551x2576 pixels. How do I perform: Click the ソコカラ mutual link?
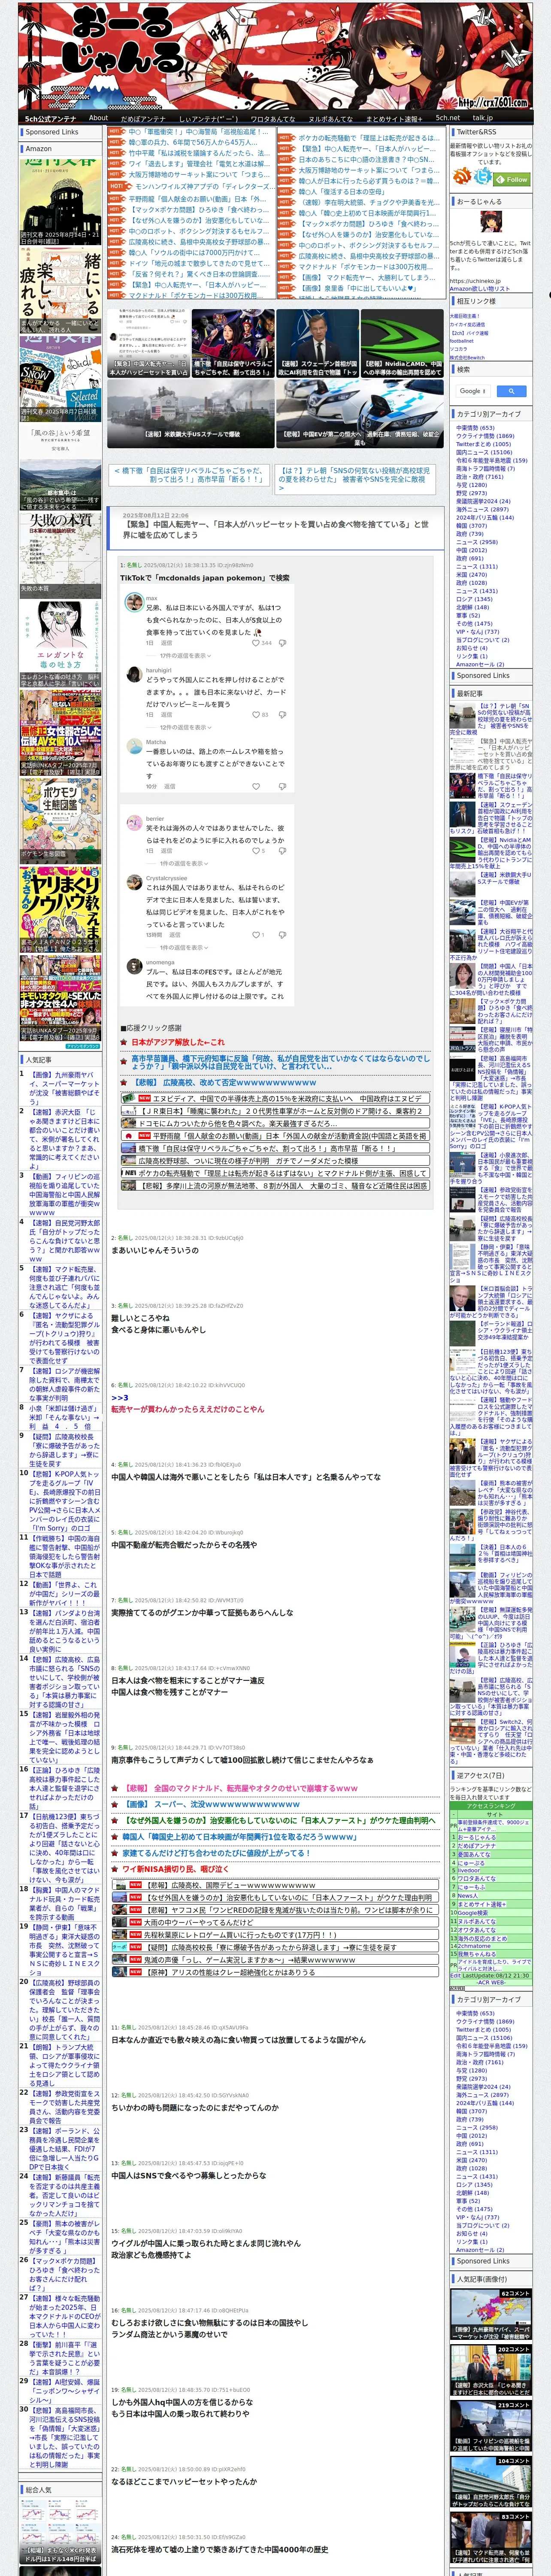[458, 349]
